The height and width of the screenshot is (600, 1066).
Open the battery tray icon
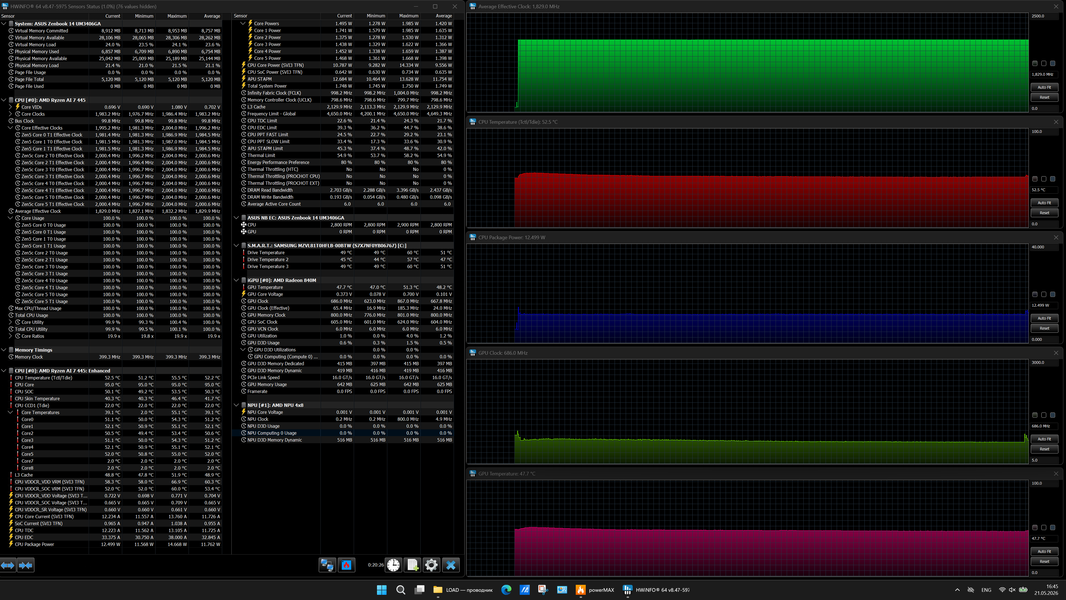1023,590
